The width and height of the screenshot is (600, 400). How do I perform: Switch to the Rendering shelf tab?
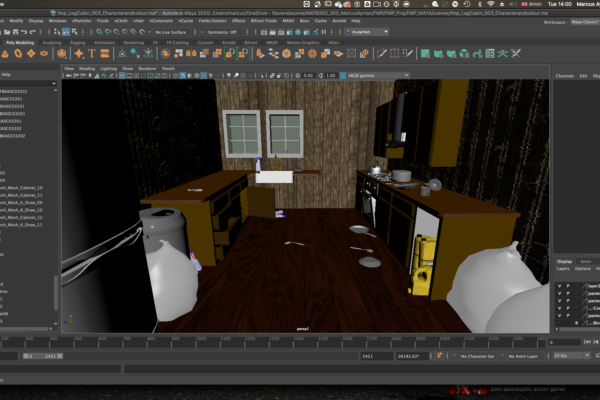134,42
